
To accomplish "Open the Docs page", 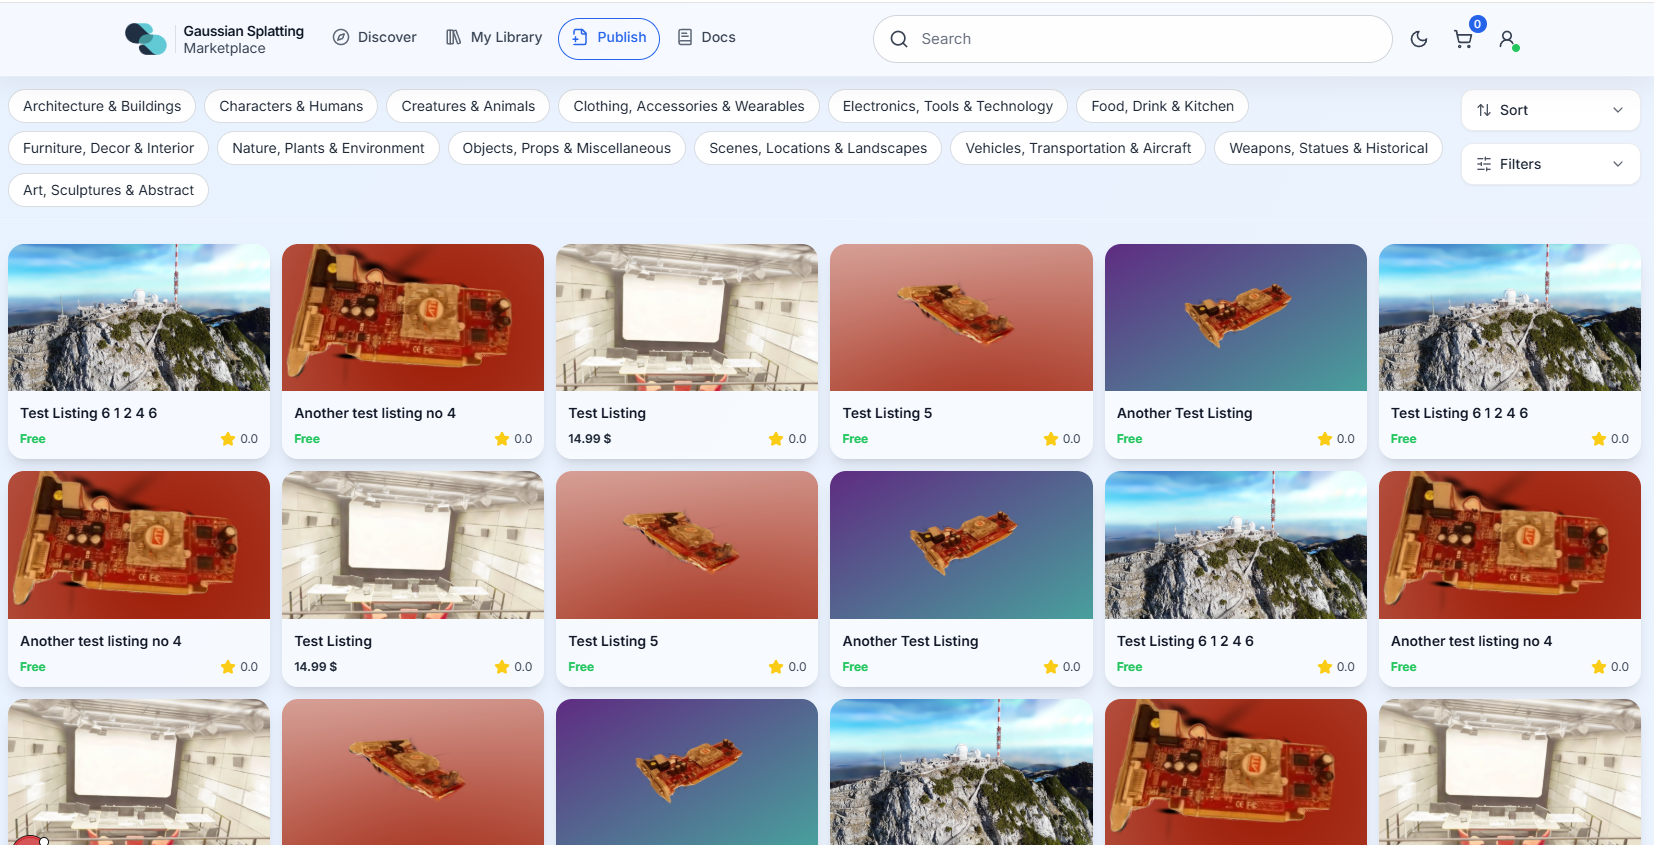I will (706, 38).
